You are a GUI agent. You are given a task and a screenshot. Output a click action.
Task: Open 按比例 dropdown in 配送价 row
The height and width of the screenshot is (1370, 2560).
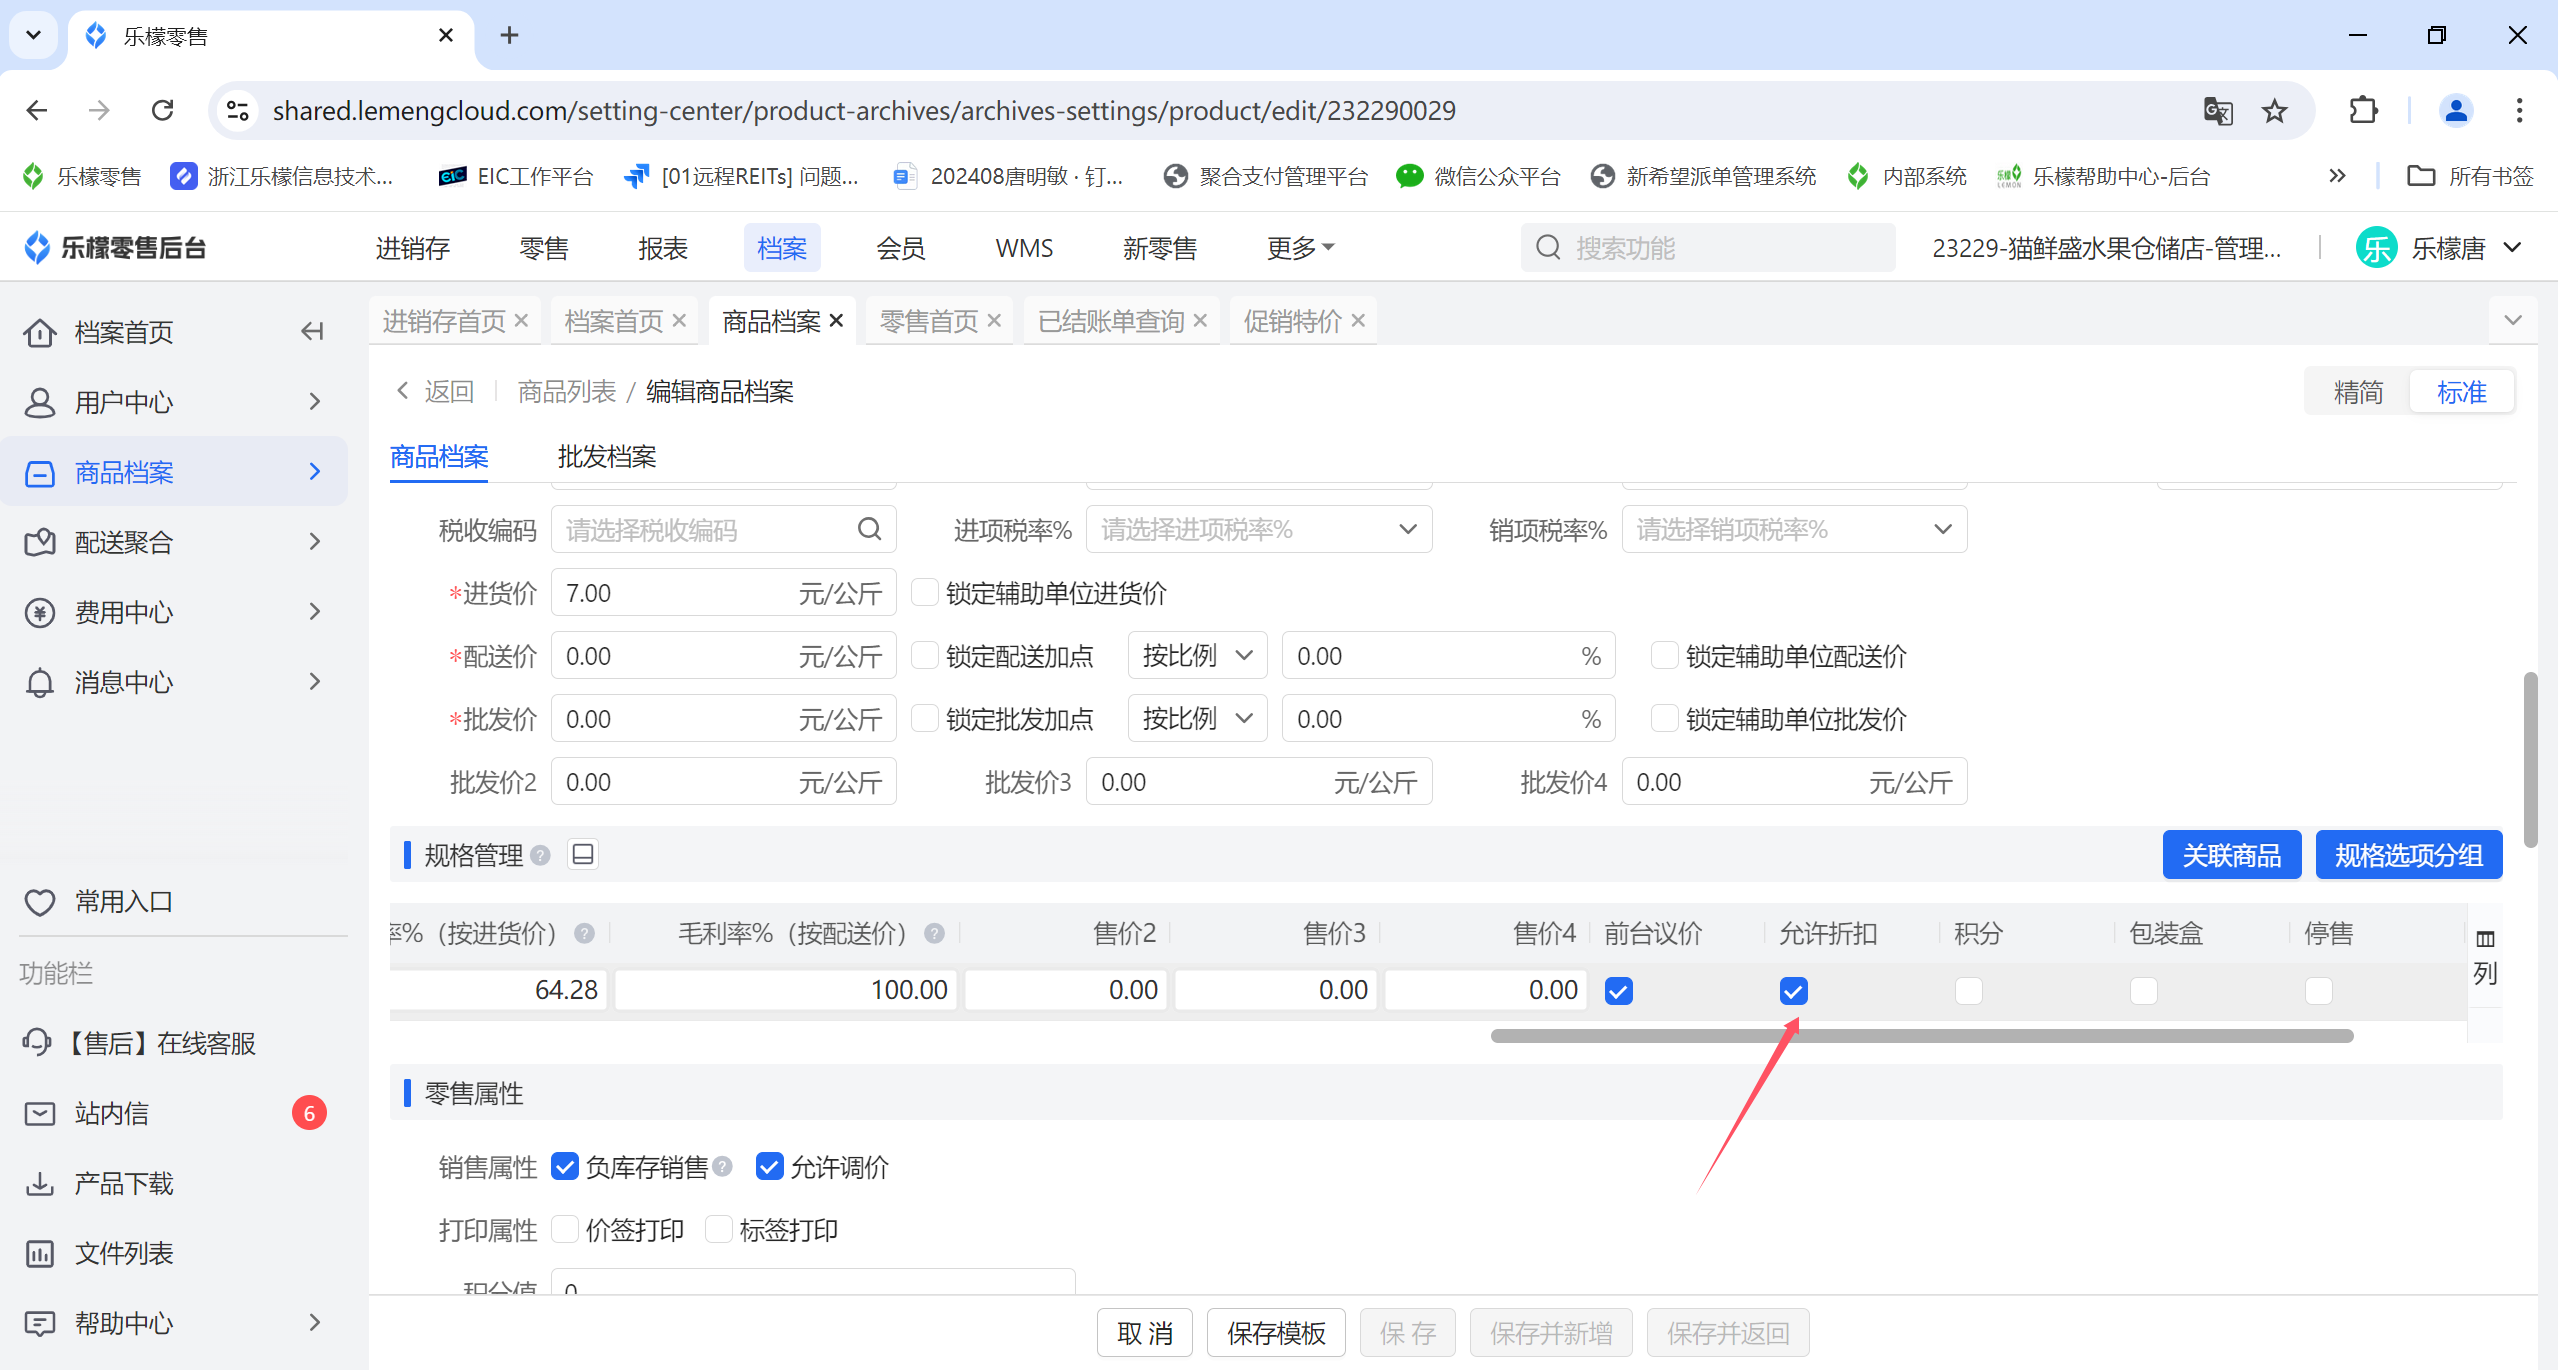pyautogui.click(x=1198, y=655)
